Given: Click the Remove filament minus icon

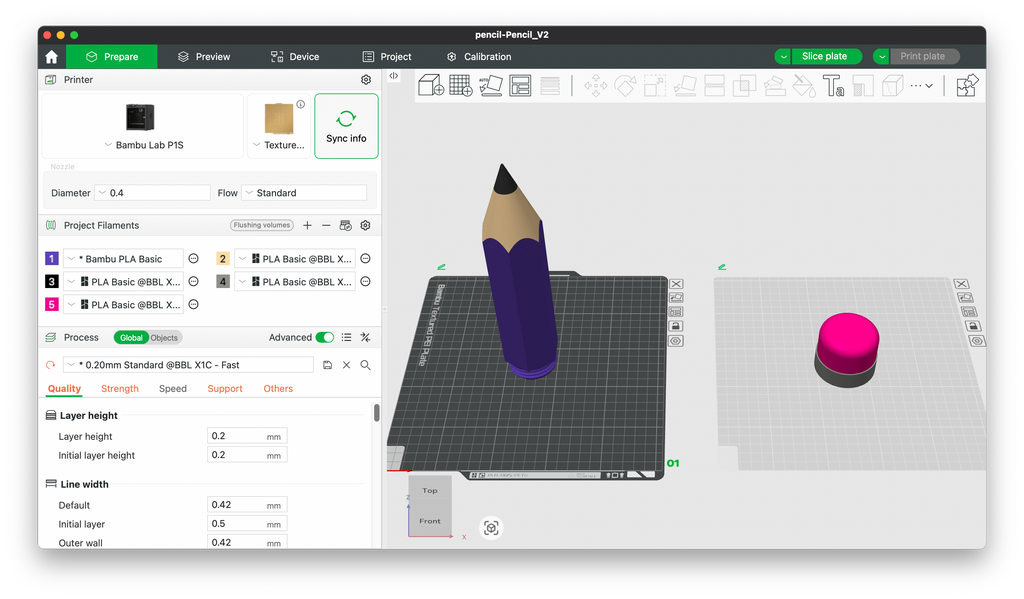Looking at the screenshot, I should [x=326, y=225].
